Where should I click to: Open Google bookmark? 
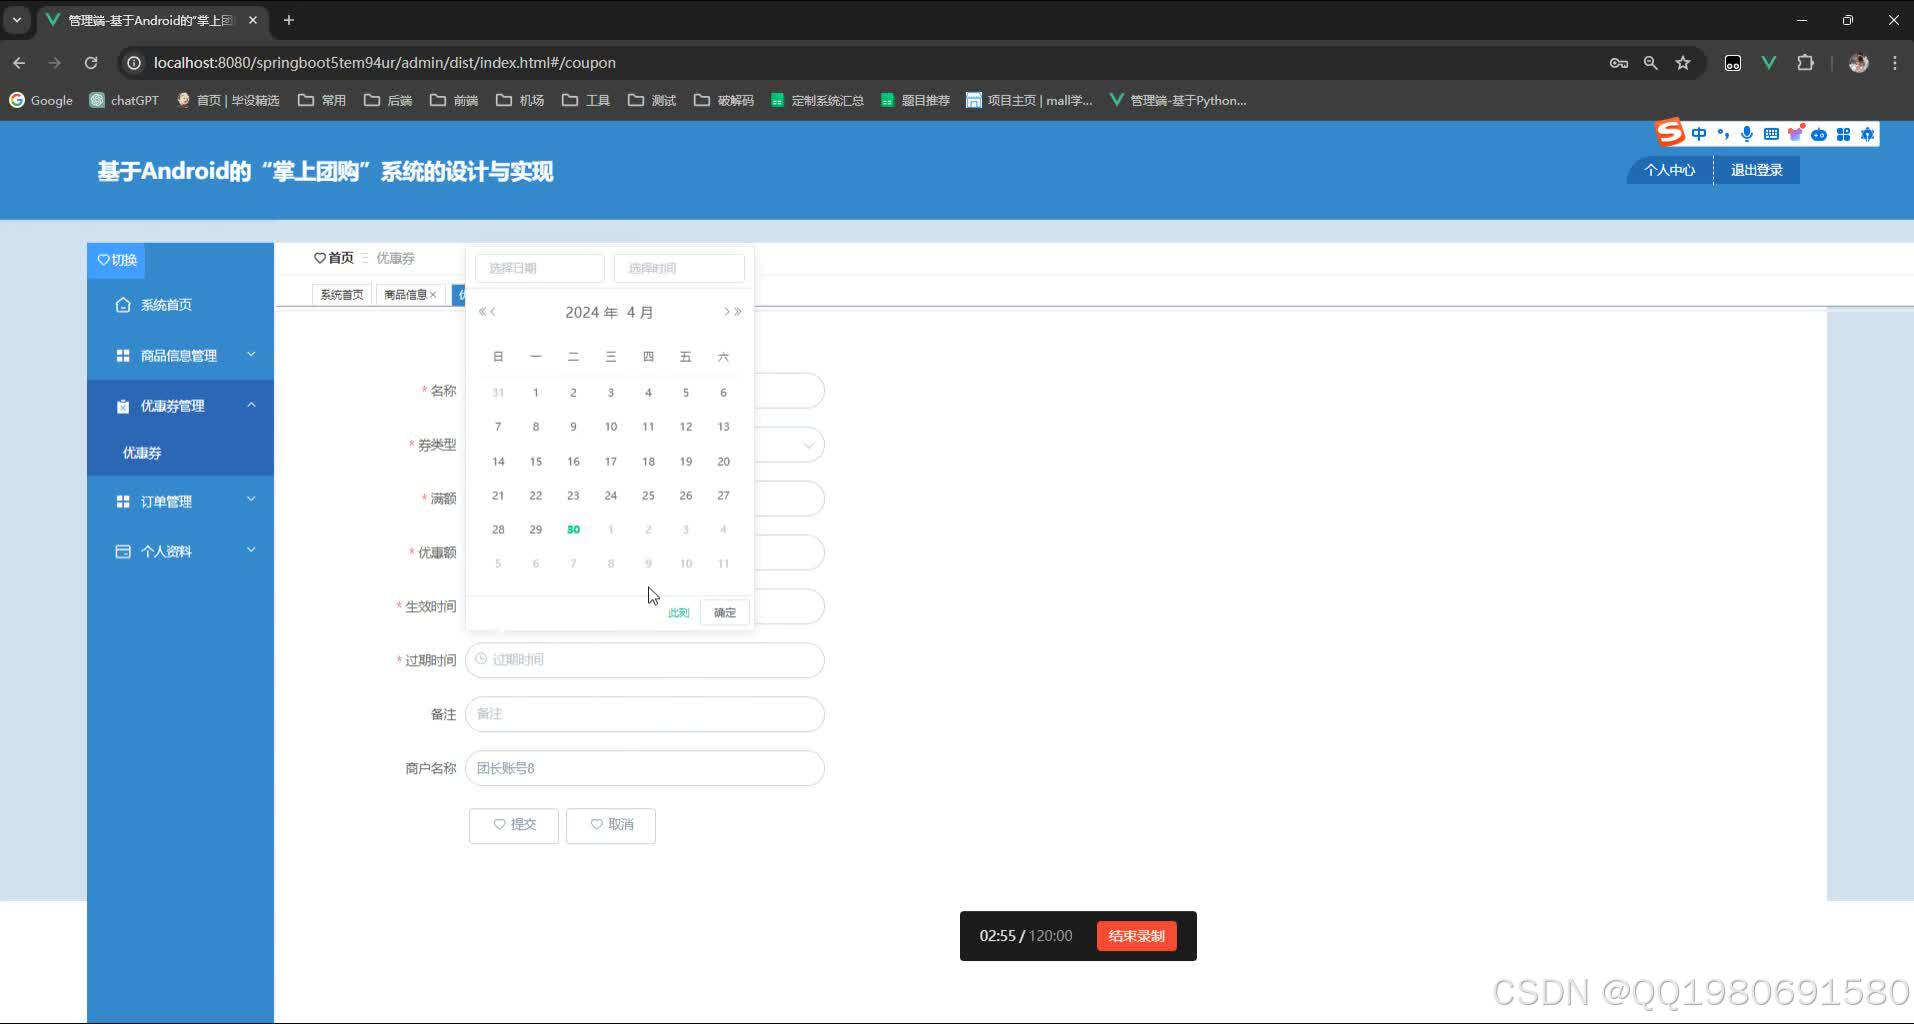(41, 100)
